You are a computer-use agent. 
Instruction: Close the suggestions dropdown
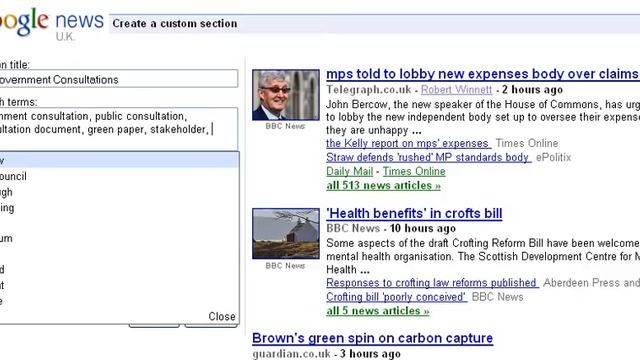click(222, 316)
